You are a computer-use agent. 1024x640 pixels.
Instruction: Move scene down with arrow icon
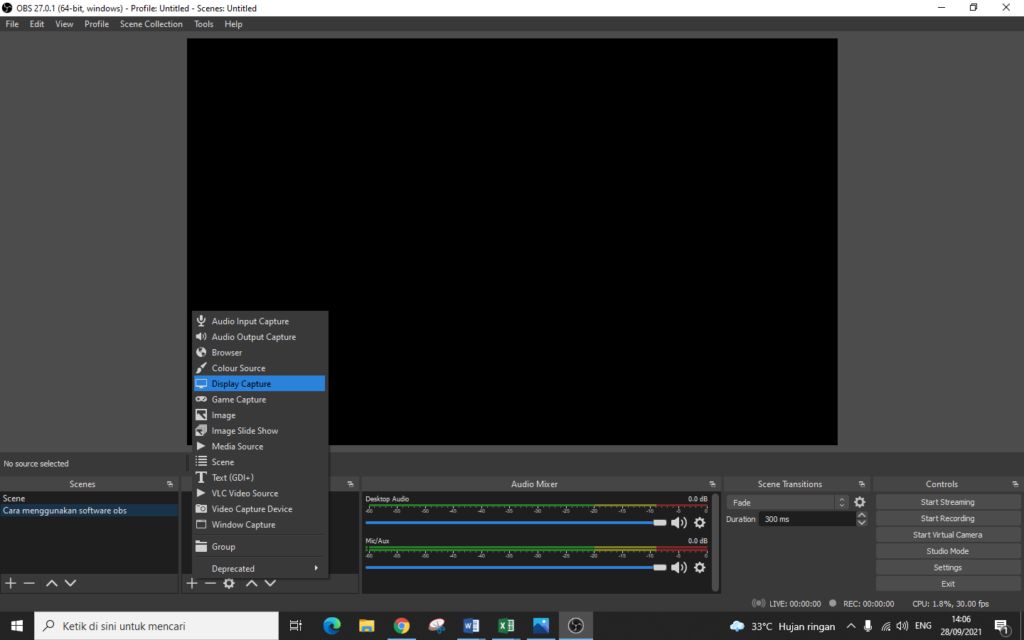click(70, 583)
